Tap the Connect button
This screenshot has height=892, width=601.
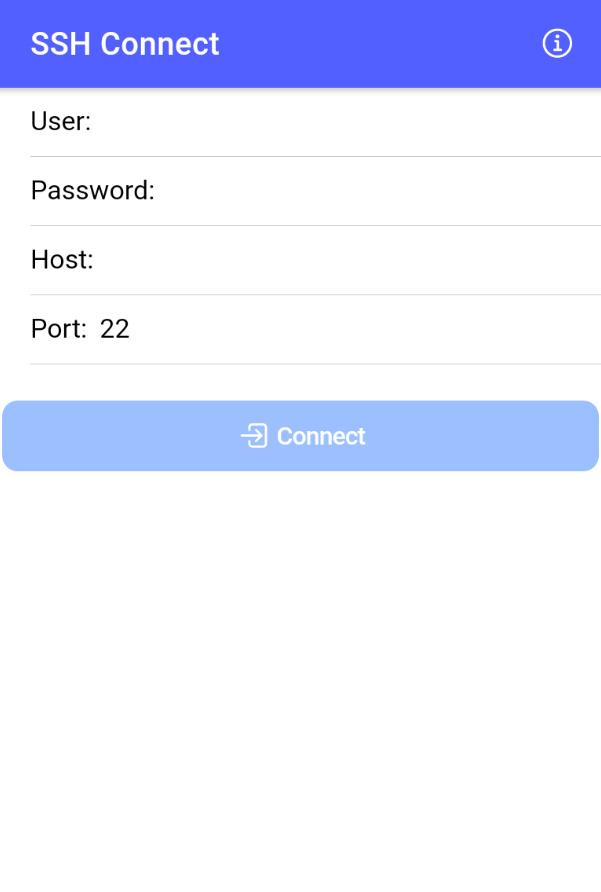(300, 436)
